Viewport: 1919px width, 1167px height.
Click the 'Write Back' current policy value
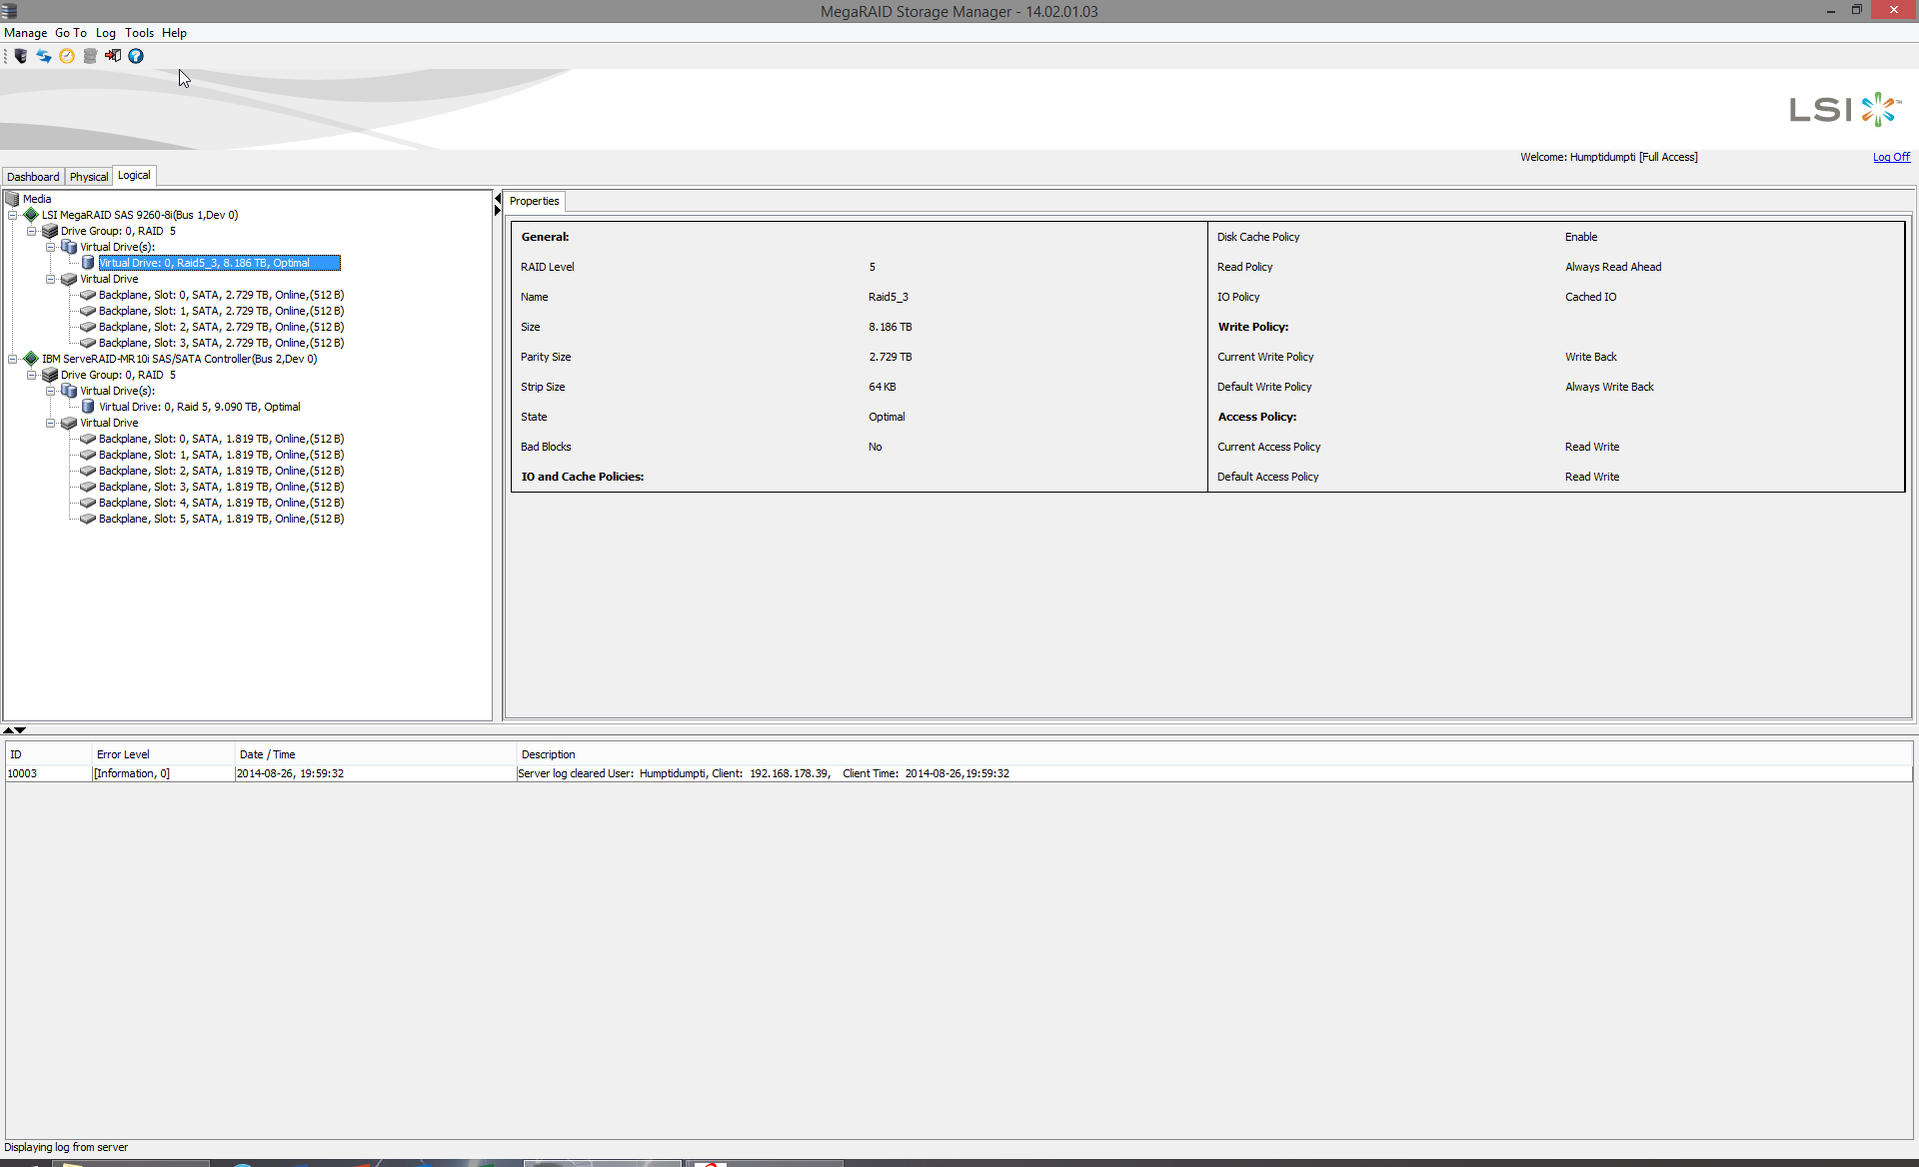click(x=1590, y=357)
